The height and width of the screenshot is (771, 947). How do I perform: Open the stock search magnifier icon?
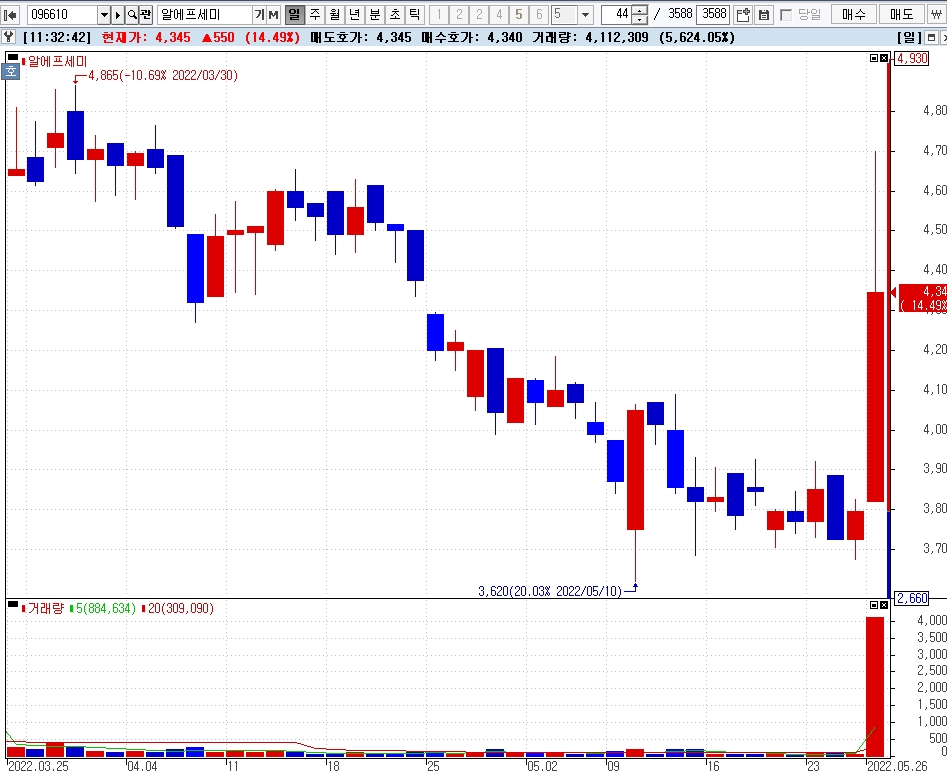(x=132, y=14)
